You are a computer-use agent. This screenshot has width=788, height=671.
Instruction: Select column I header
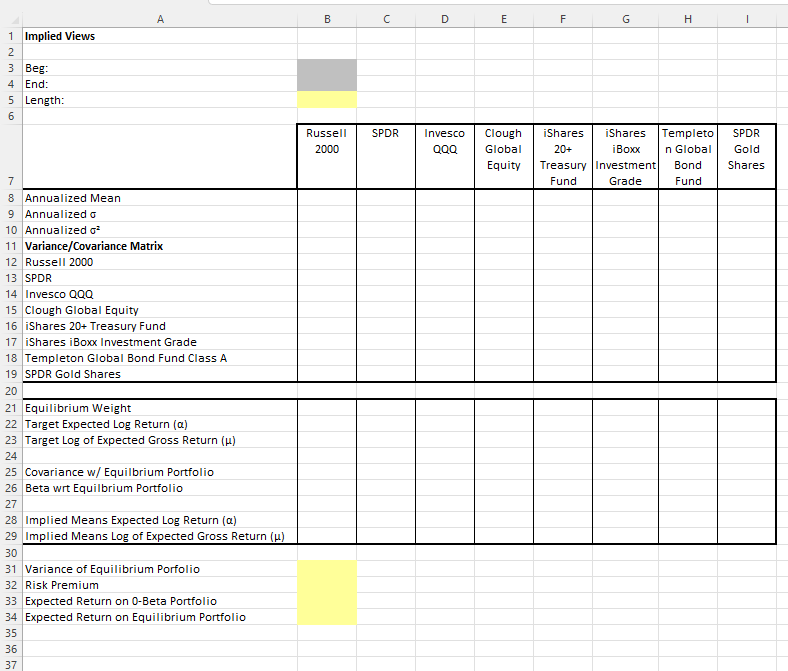pyautogui.click(x=747, y=19)
